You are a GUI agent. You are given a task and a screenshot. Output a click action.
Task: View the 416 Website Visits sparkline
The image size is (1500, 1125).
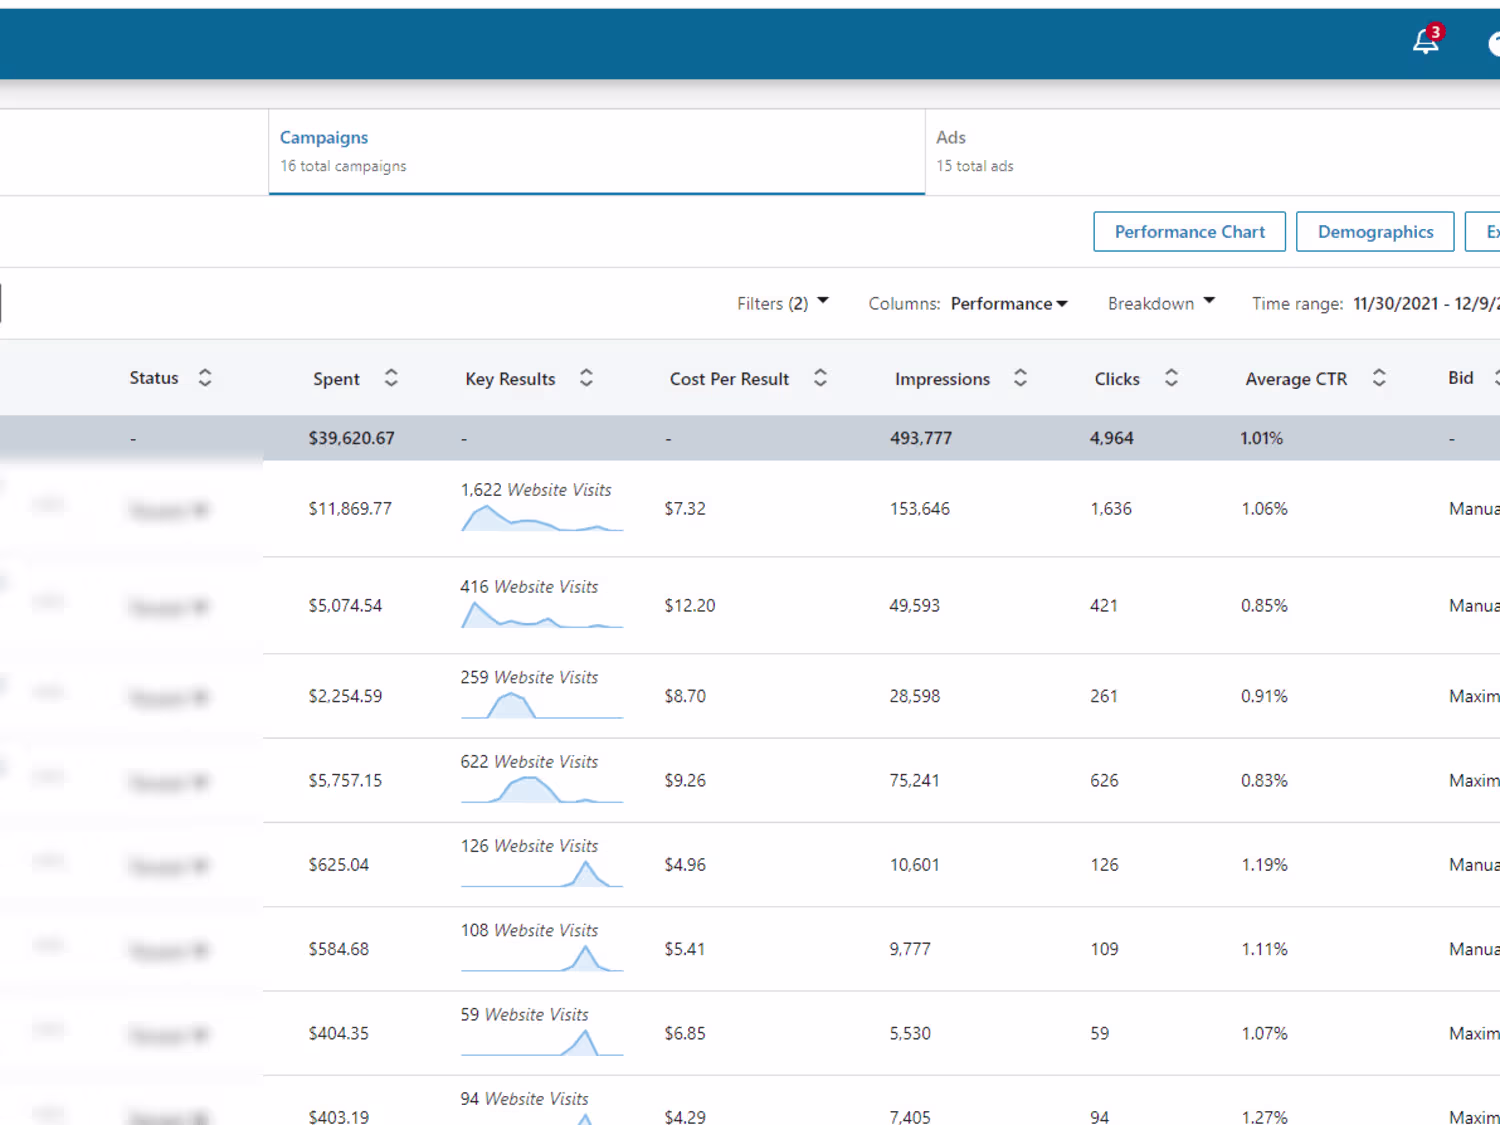point(542,615)
